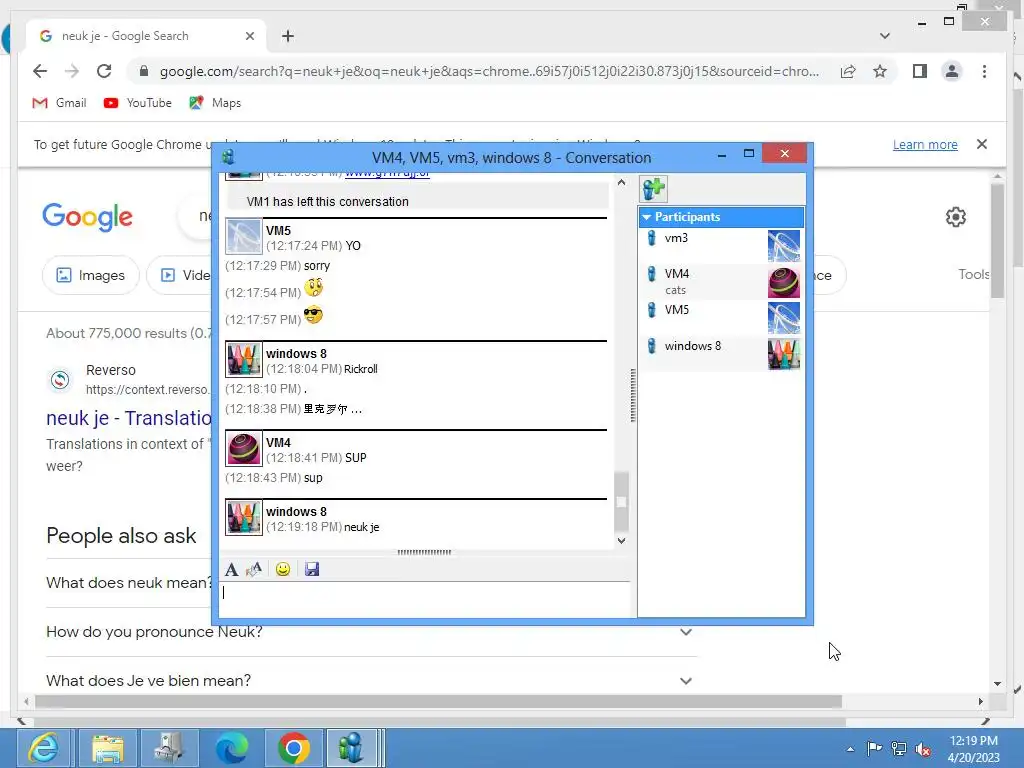Select participant VM4 with status cats

tap(721, 281)
